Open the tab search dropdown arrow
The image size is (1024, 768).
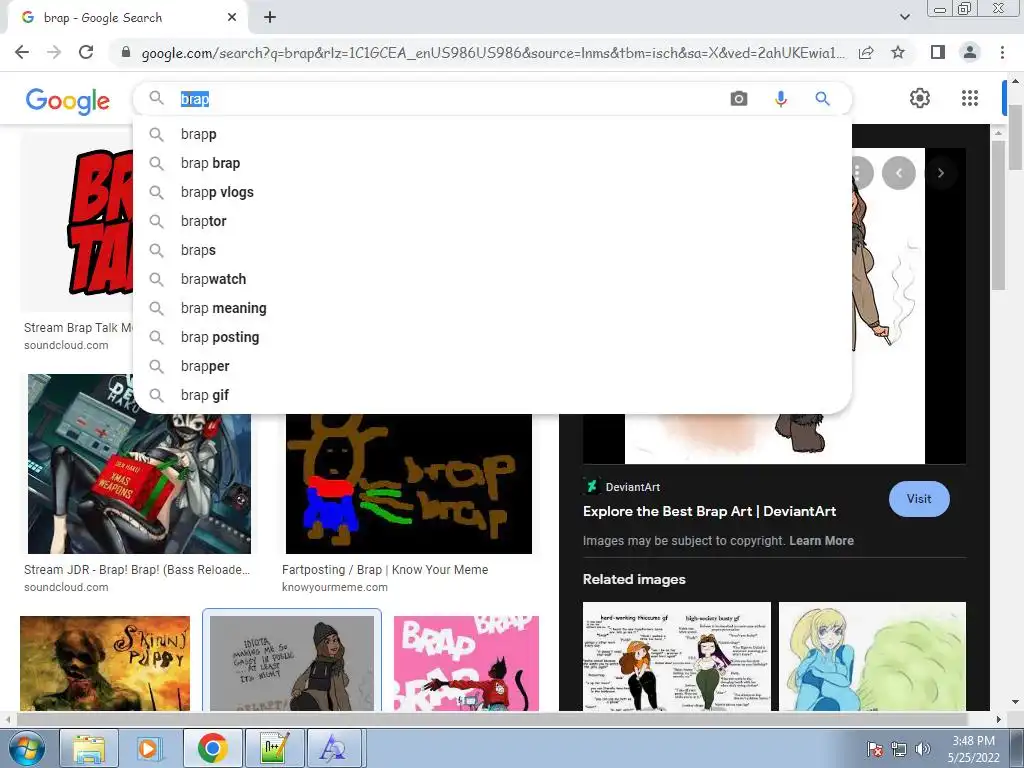tap(904, 17)
